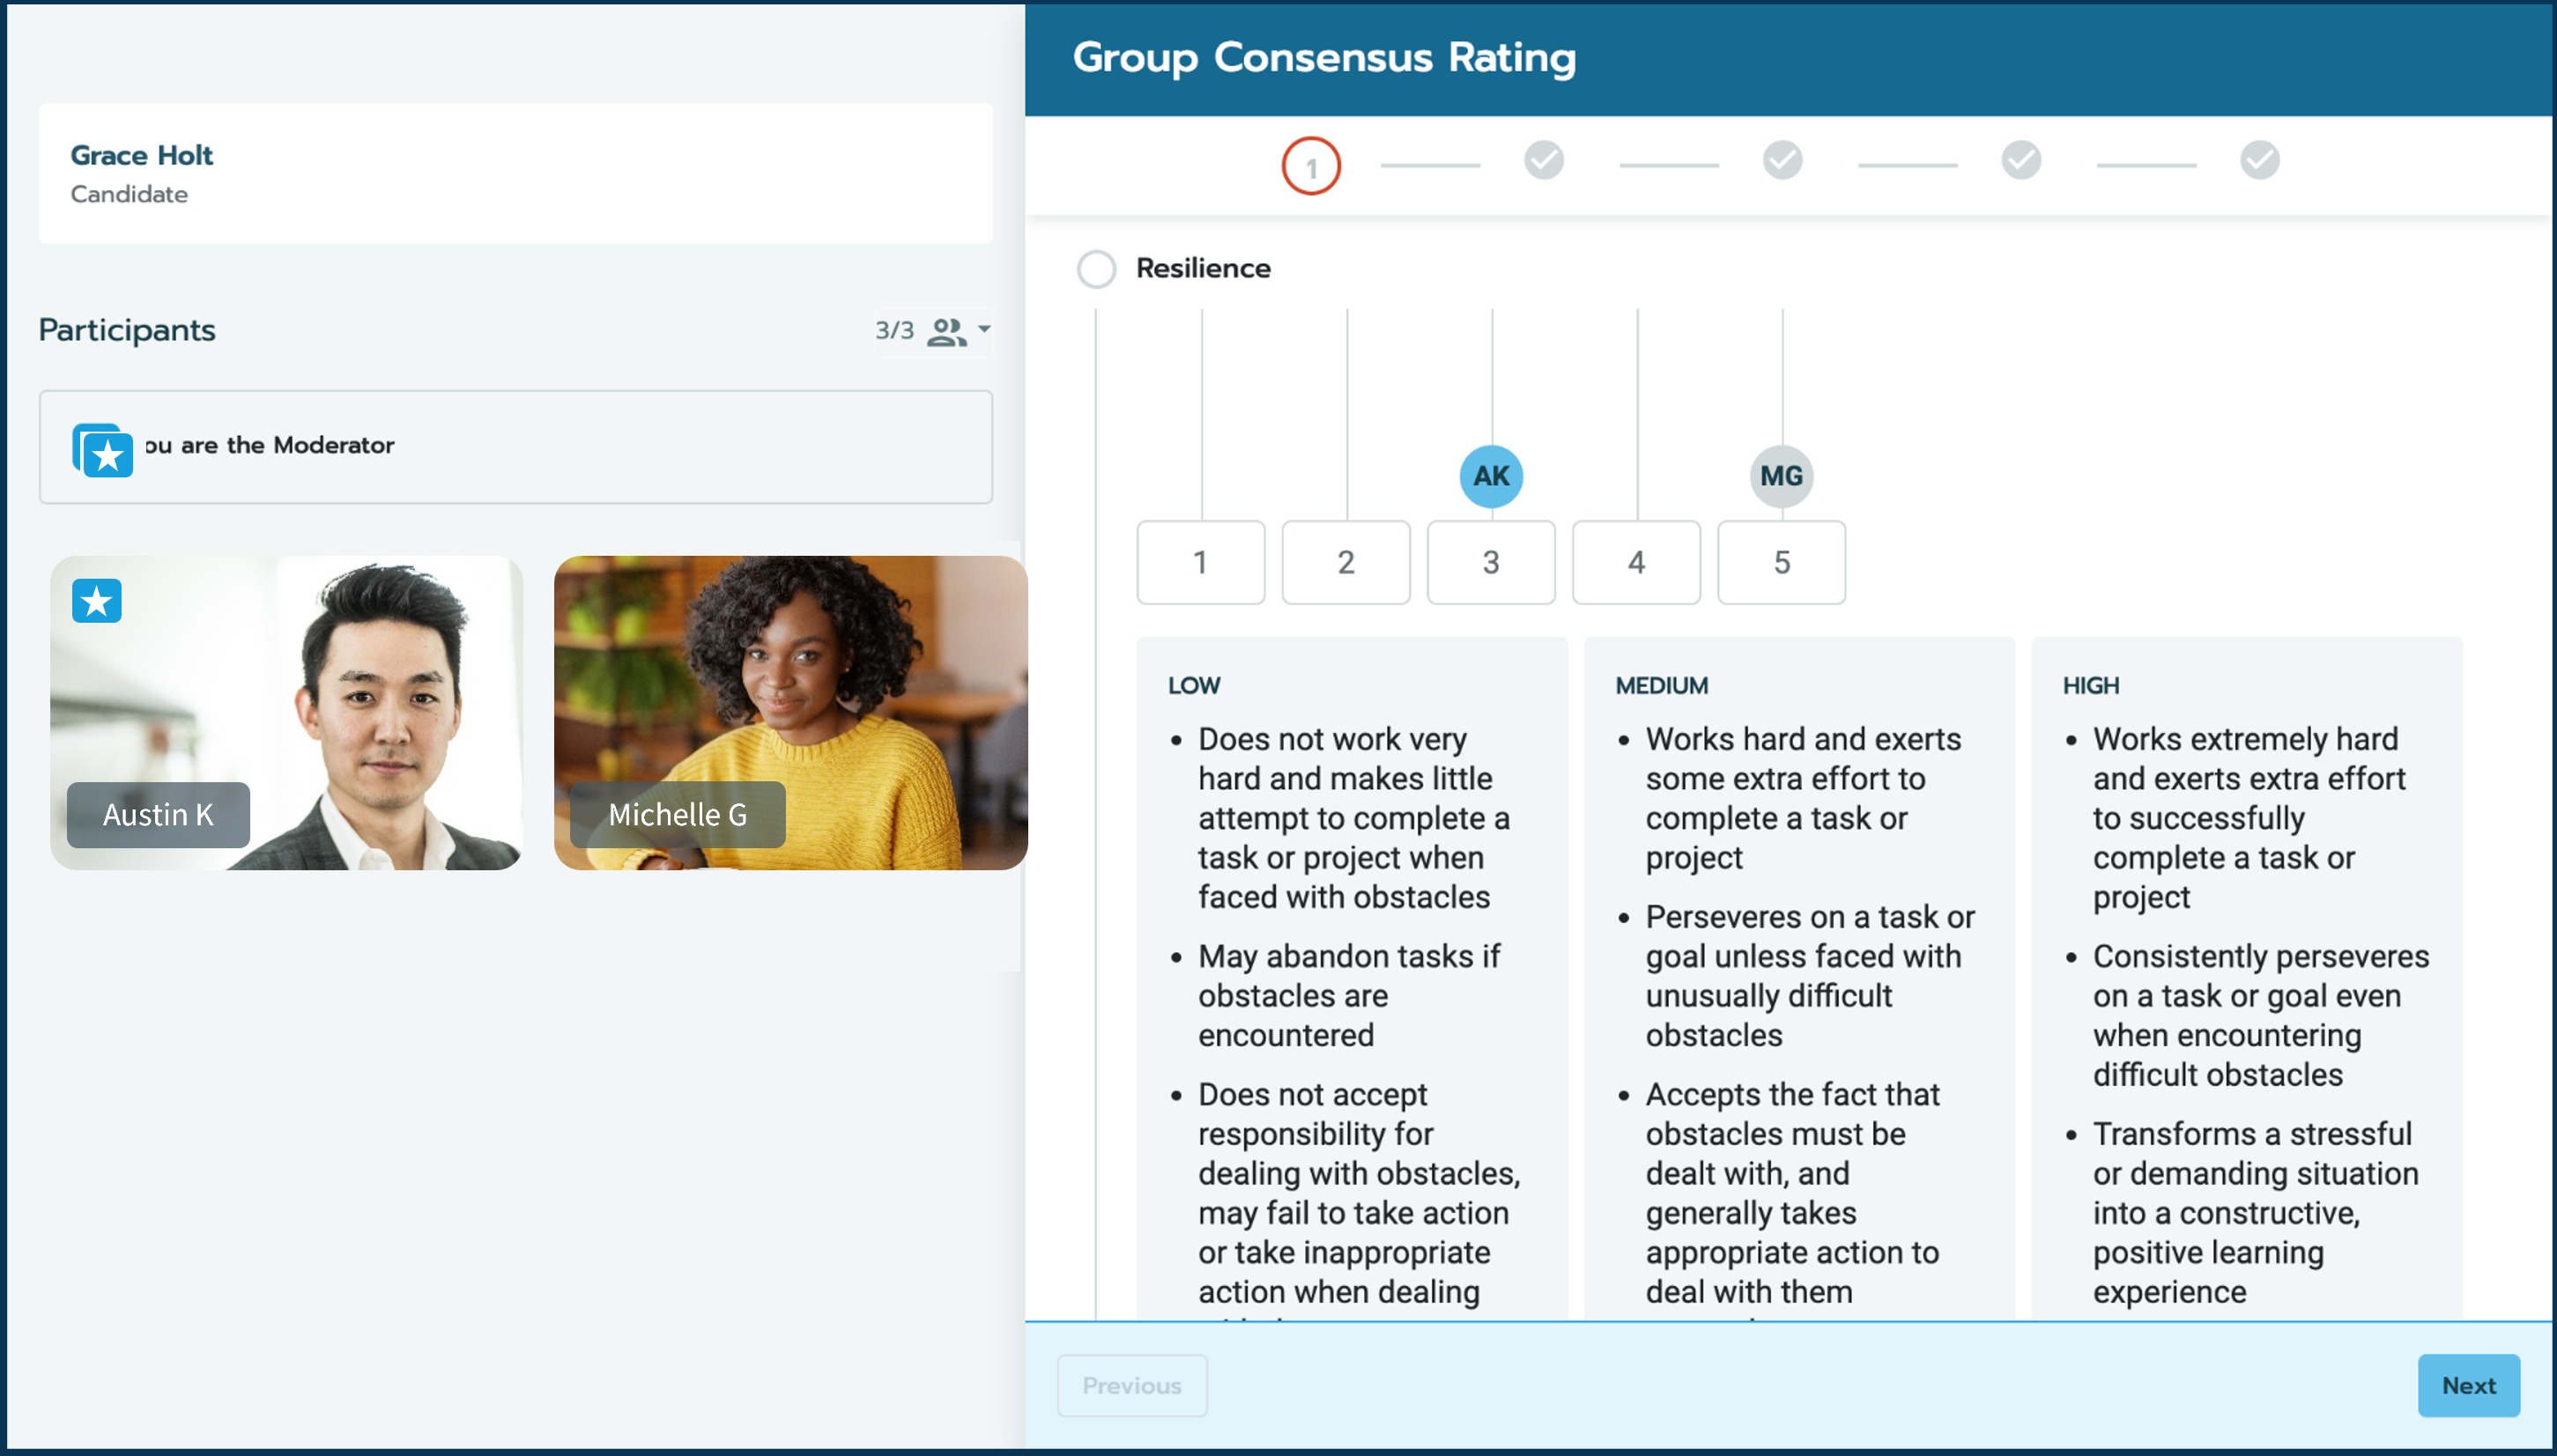Expand the participants dropdown arrow
2557x1456 pixels.
[x=984, y=328]
